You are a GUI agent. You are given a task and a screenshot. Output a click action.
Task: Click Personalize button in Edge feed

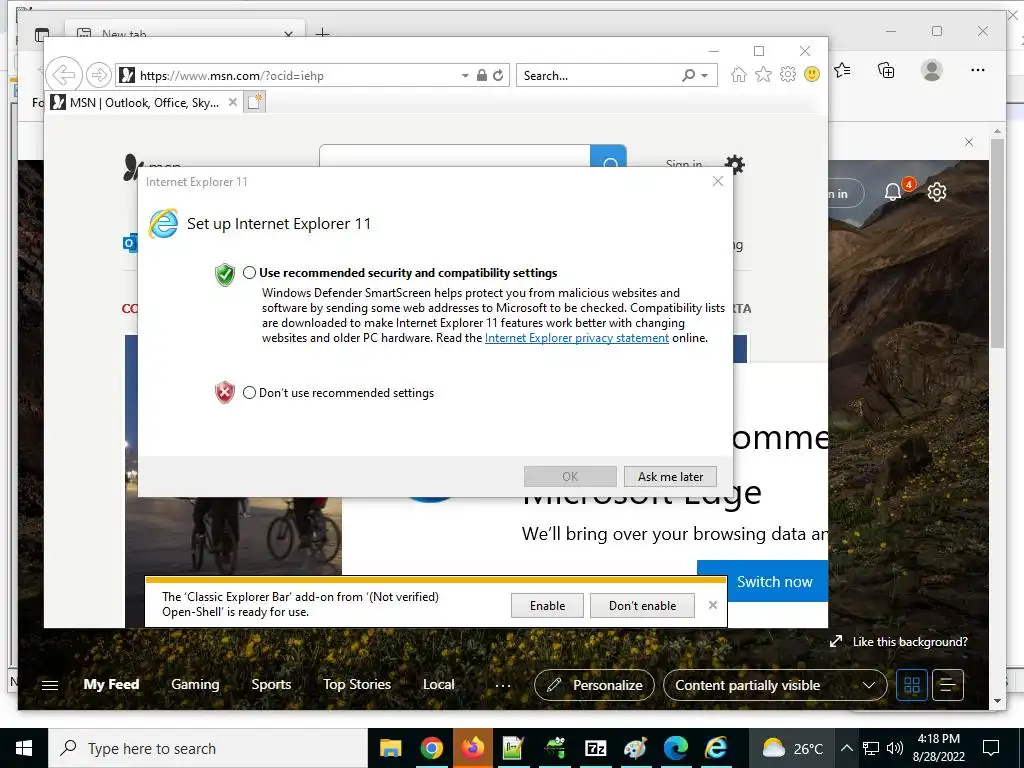[594, 685]
